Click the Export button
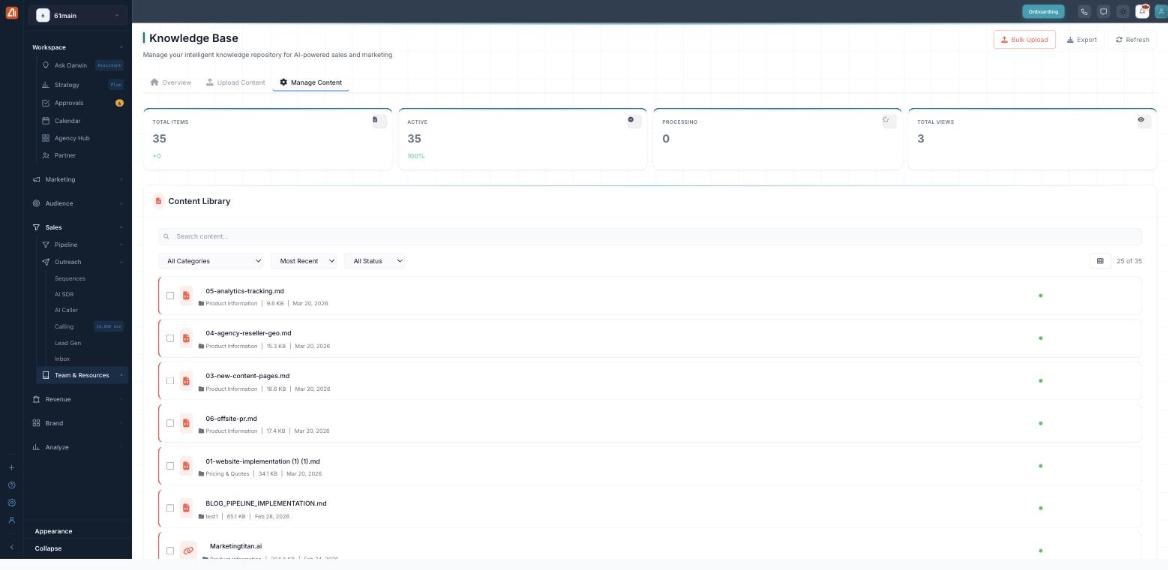 (1082, 39)
